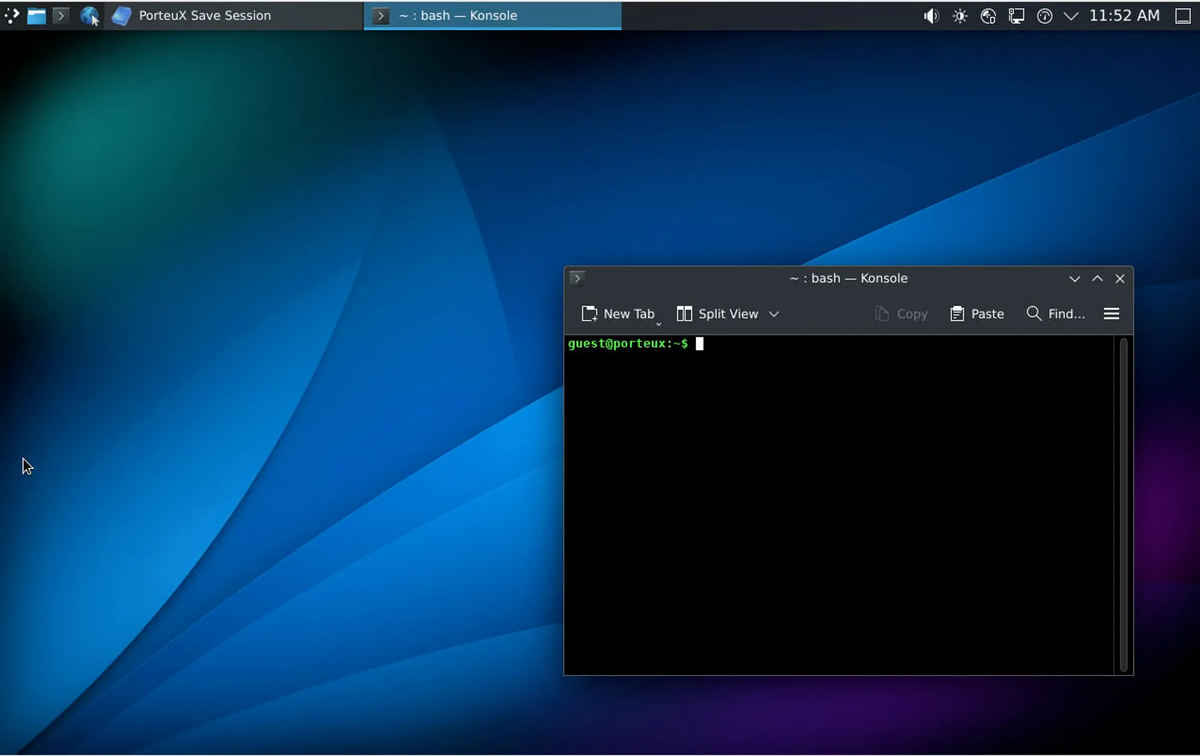
Task: Click Split View in Konsole toolbar
Action: [x=717, y=314]
